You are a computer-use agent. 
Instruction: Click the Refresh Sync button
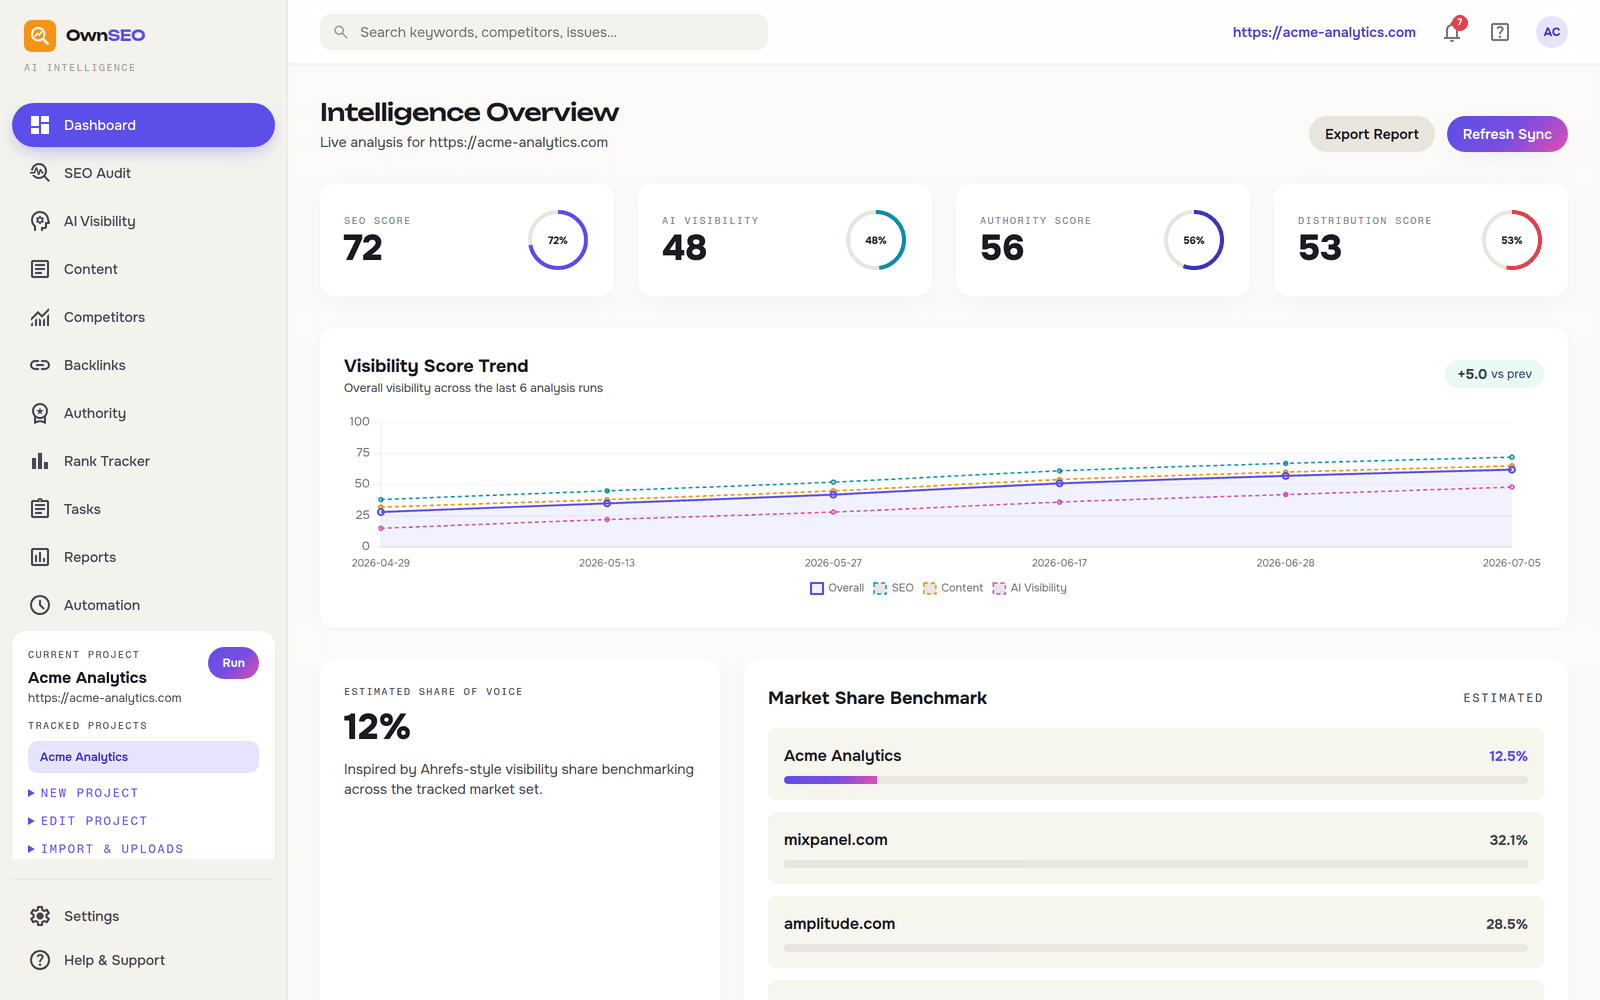pos(1507,134)
